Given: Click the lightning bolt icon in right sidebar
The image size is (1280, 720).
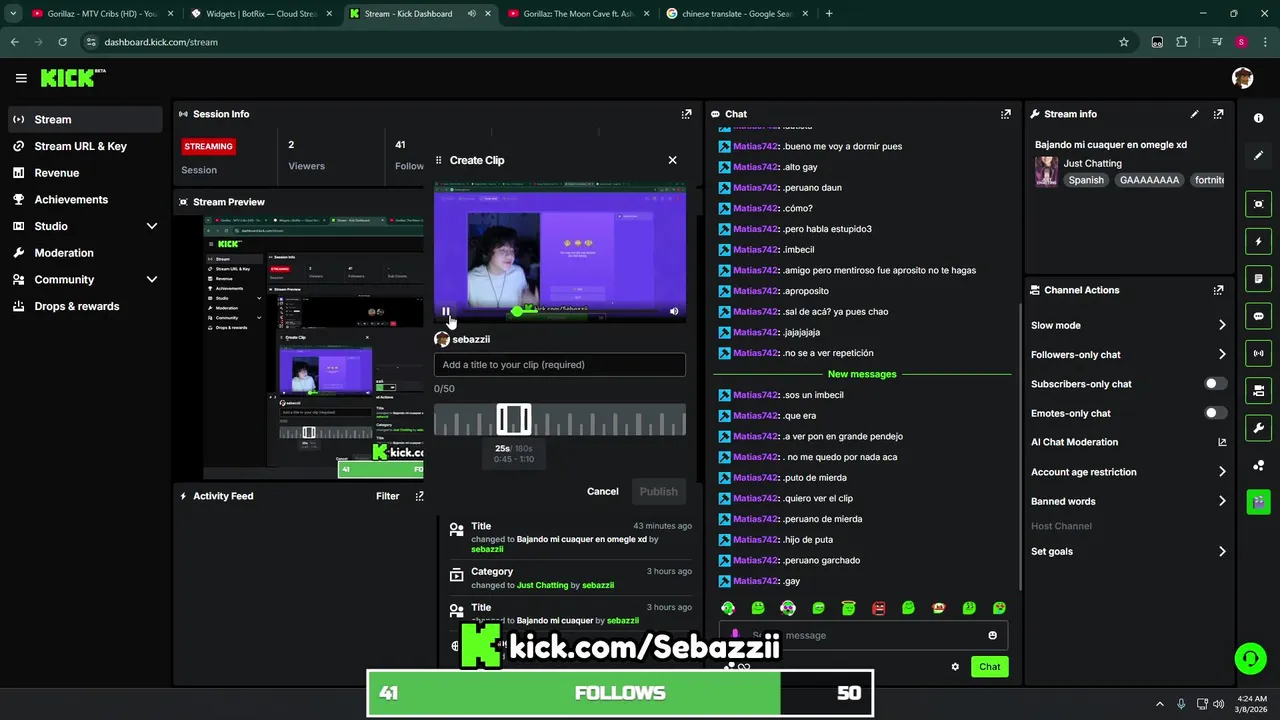Looking at the screenshot, I should coord(1258,241).
